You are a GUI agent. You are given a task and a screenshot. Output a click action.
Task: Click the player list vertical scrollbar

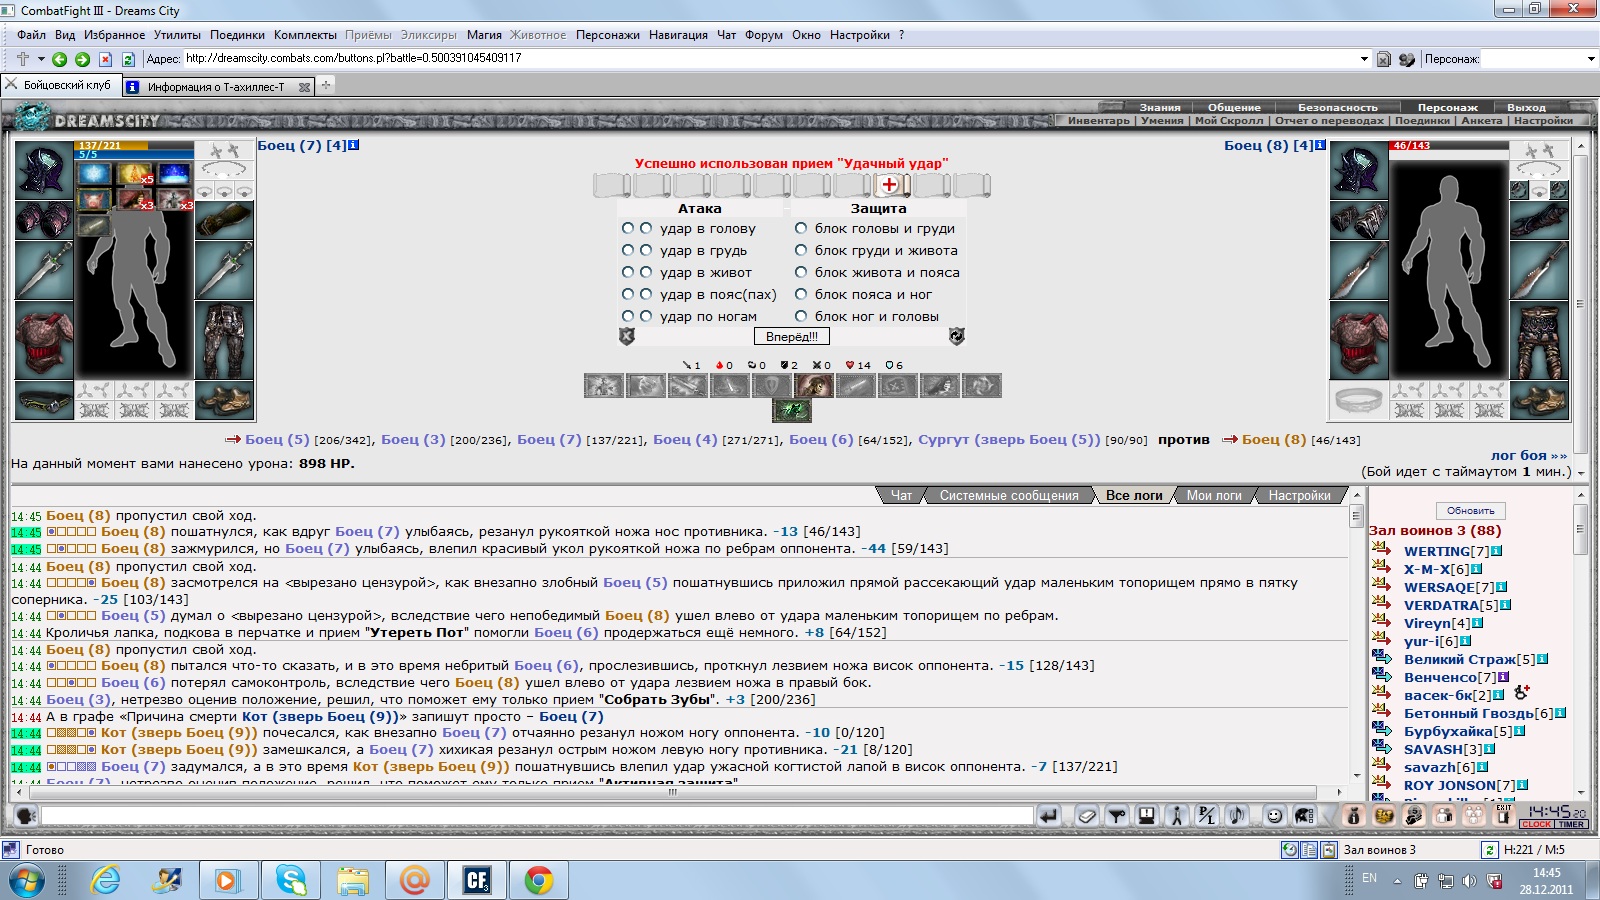pos(1581,643)
